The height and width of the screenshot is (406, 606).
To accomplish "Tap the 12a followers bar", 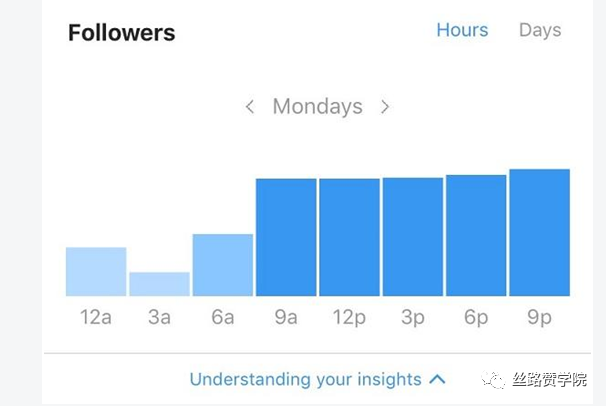I will pos(96,272).
